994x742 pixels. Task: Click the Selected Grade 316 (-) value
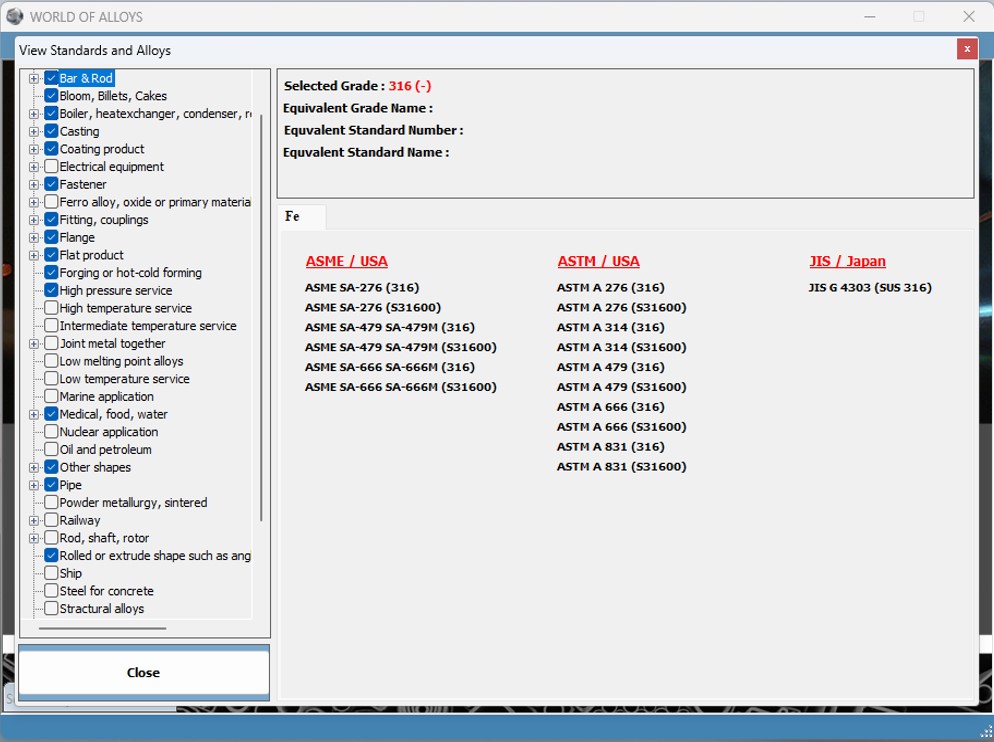[x=410, y=86]
